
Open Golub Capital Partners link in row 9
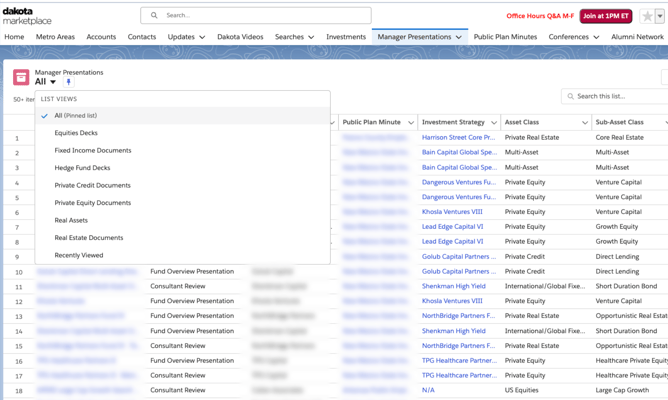(459, 256)
